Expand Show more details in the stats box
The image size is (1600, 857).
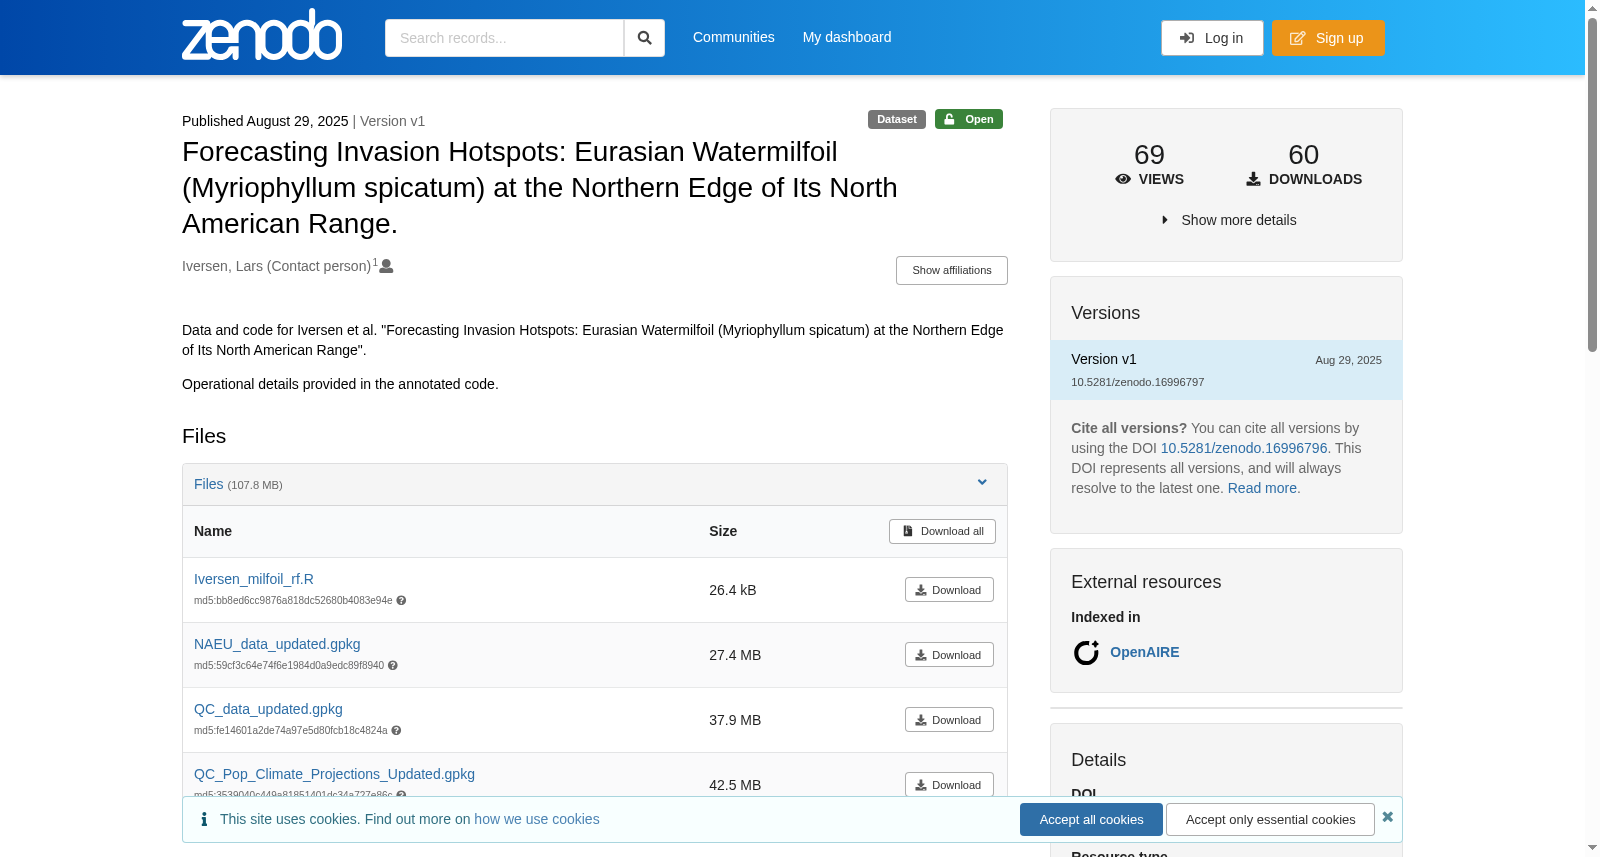tap(1228, 220)
